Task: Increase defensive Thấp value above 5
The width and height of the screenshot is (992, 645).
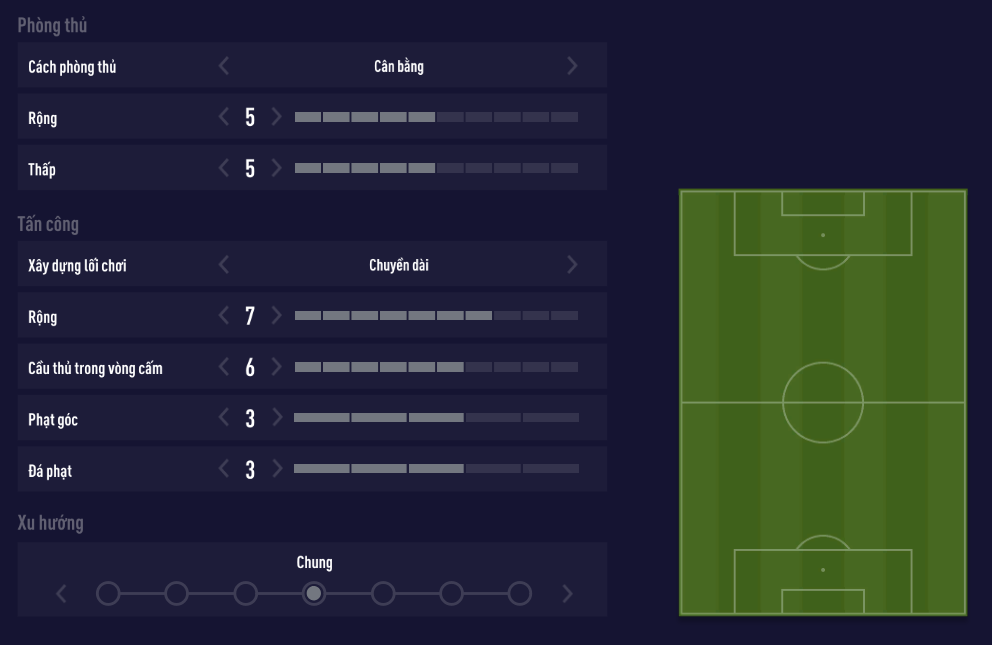Action: [277, 168]
